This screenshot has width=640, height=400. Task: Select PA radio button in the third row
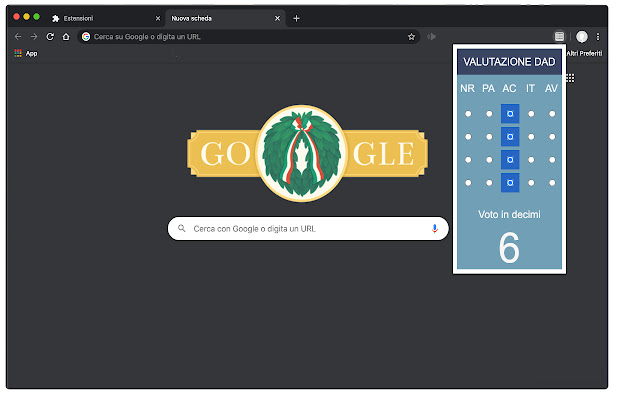[489, 160]
